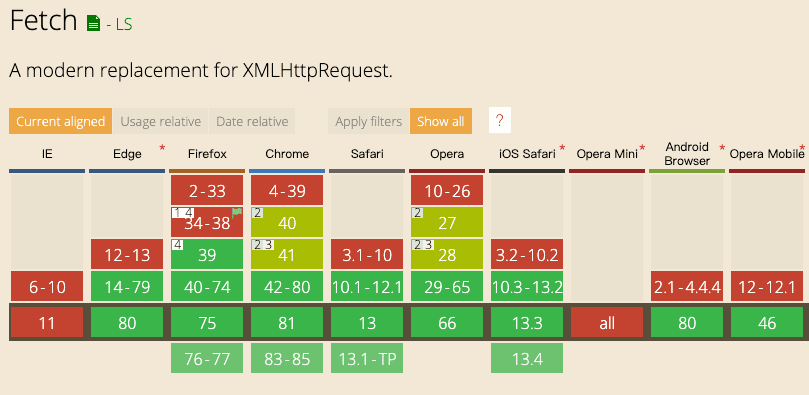Click the Android Browser column header

(687, 154)
